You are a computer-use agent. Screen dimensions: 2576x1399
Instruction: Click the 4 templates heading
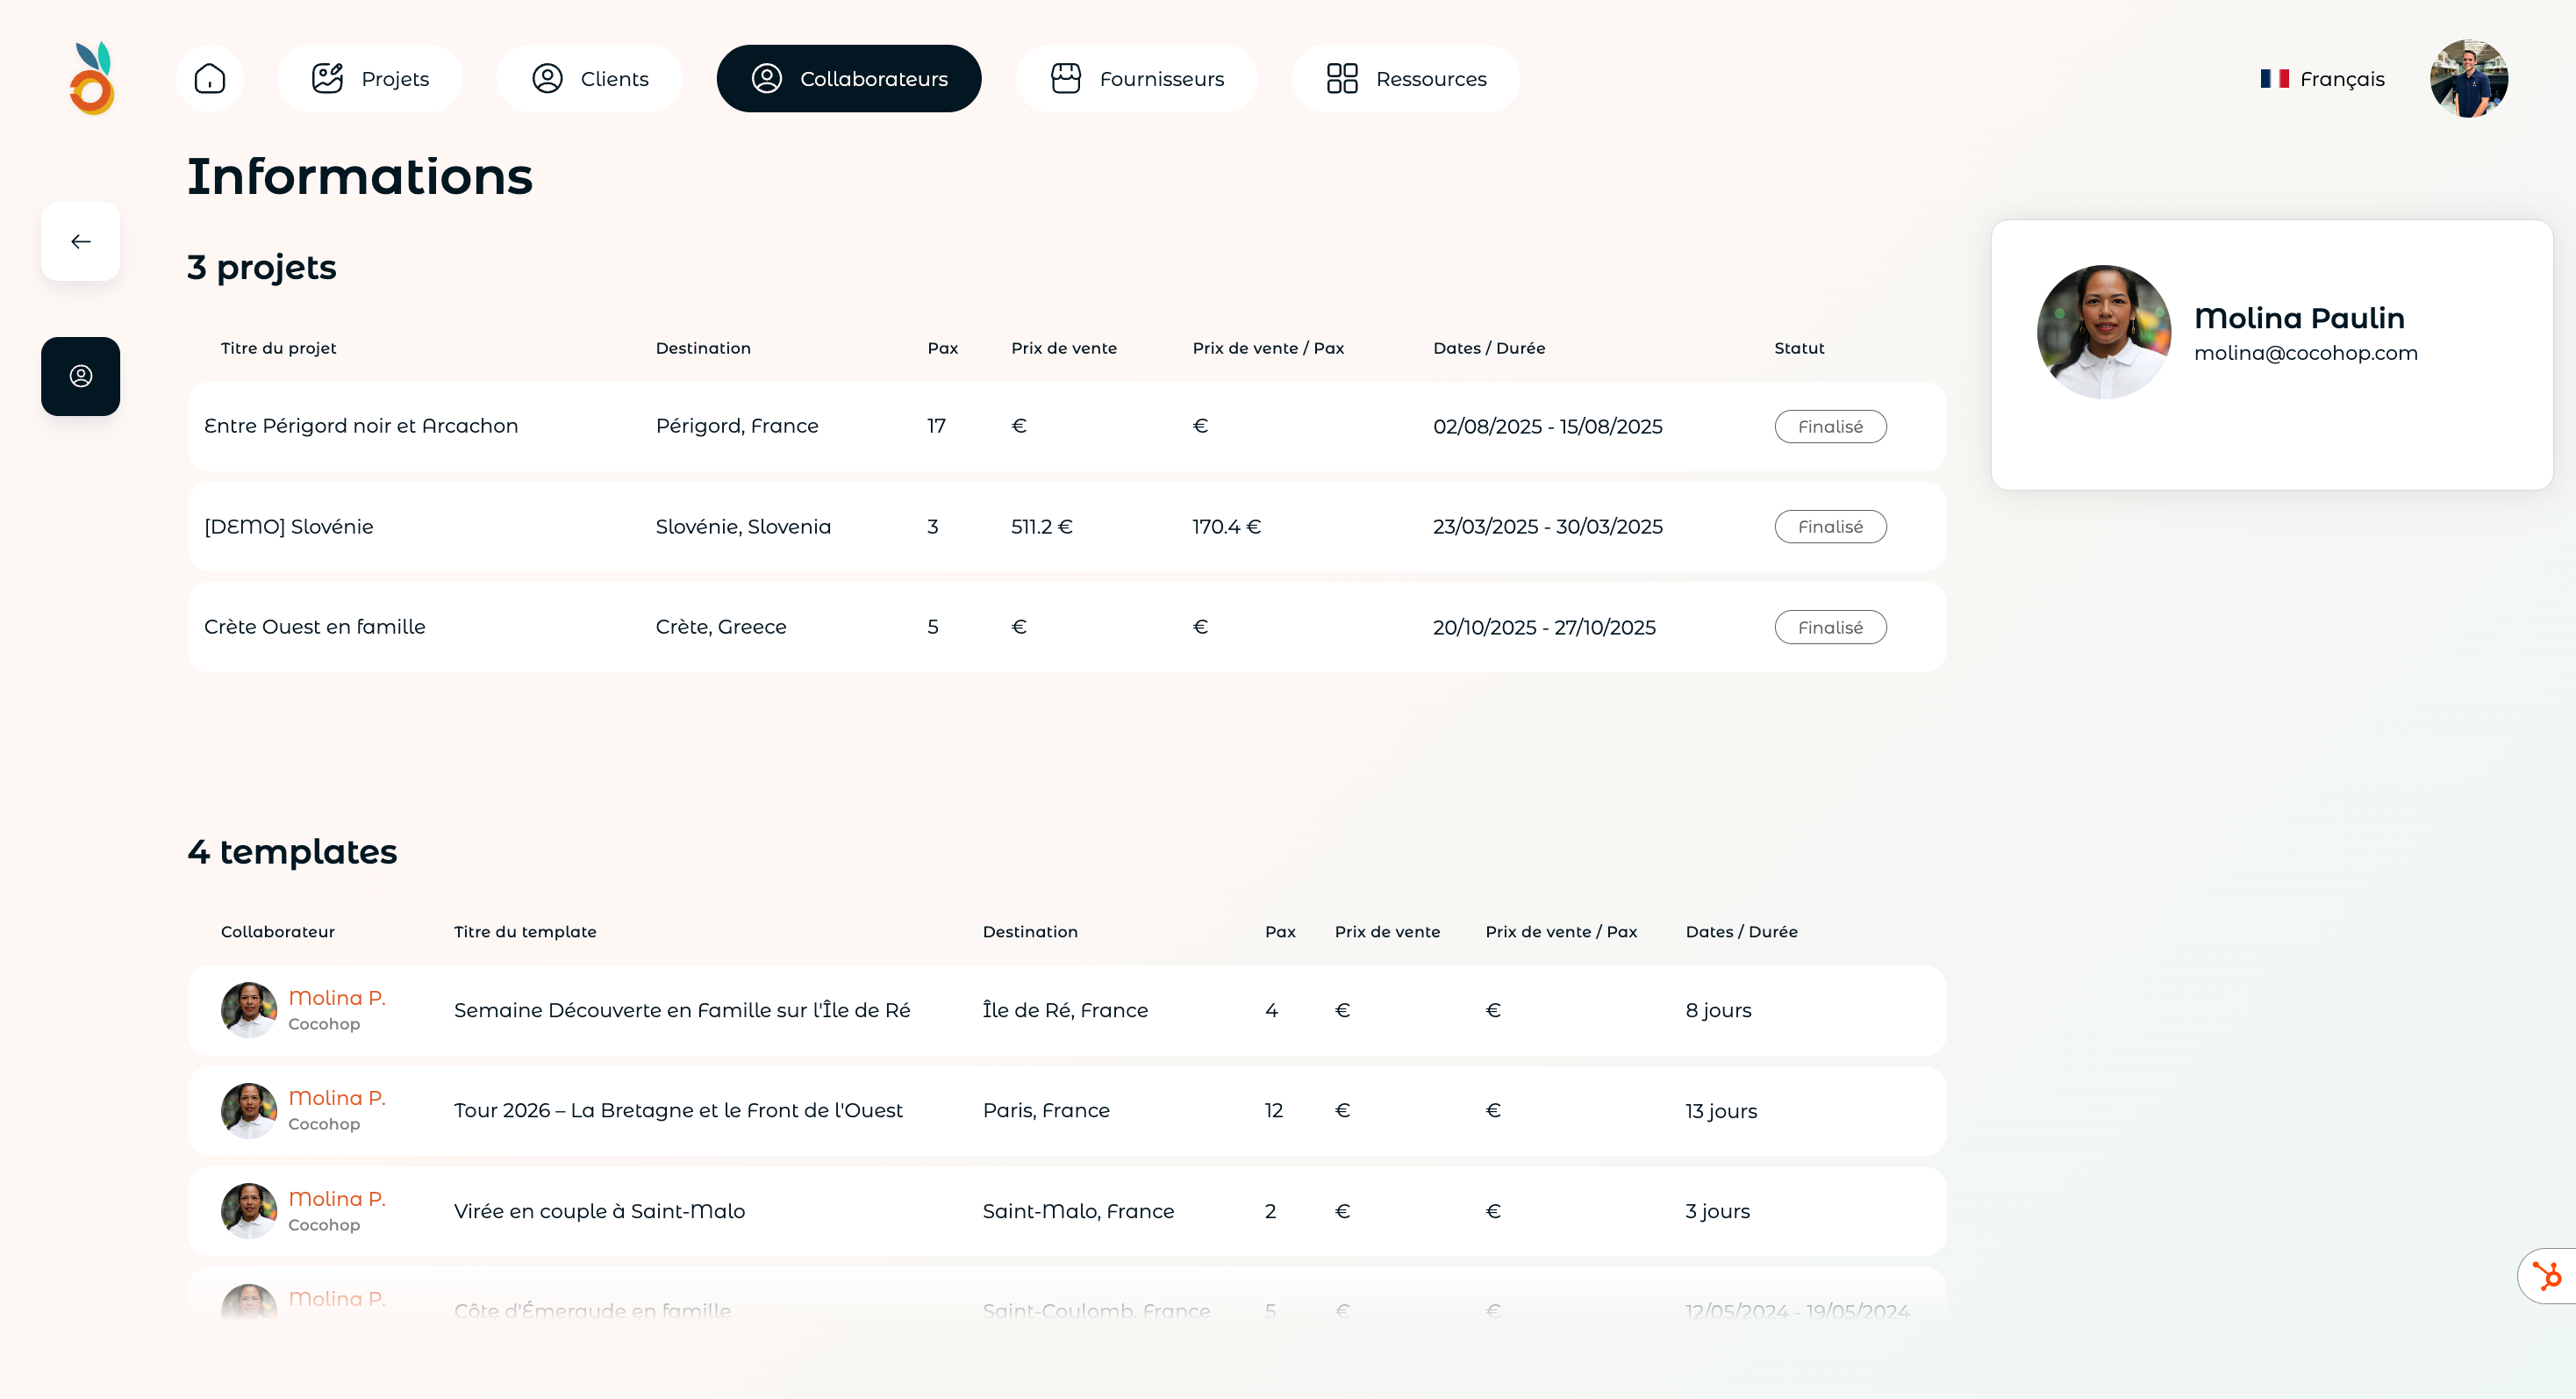(292, 851)
